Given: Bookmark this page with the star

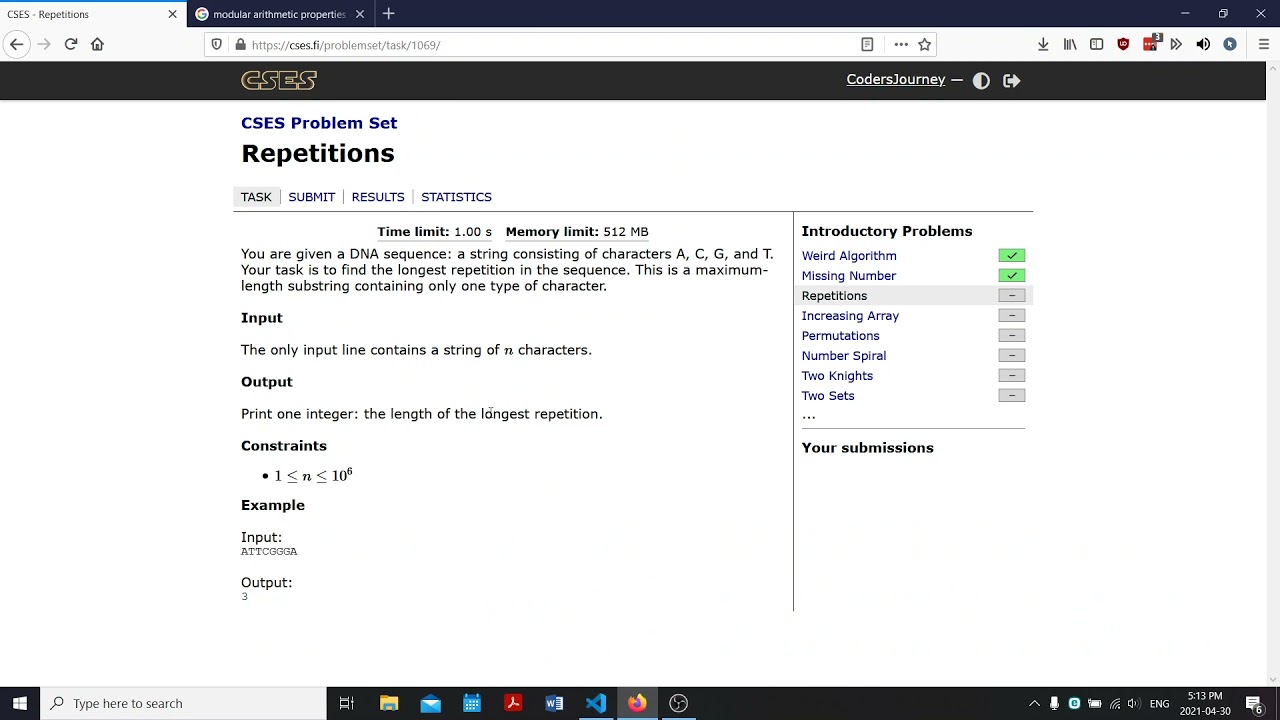Looking at the screenshot, I should 925,45.
